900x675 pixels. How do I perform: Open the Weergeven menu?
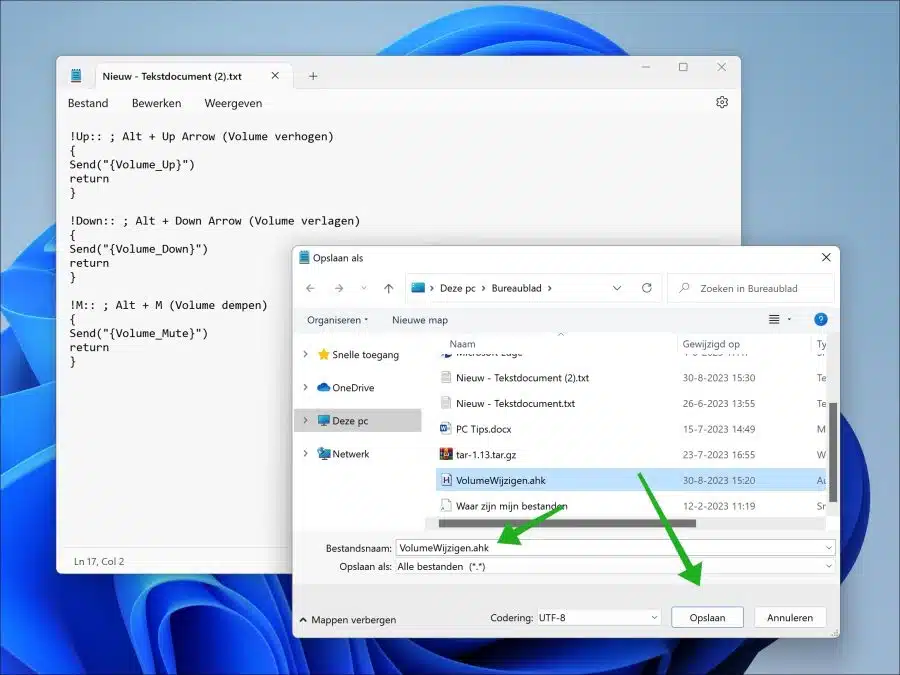pos(233,103)
